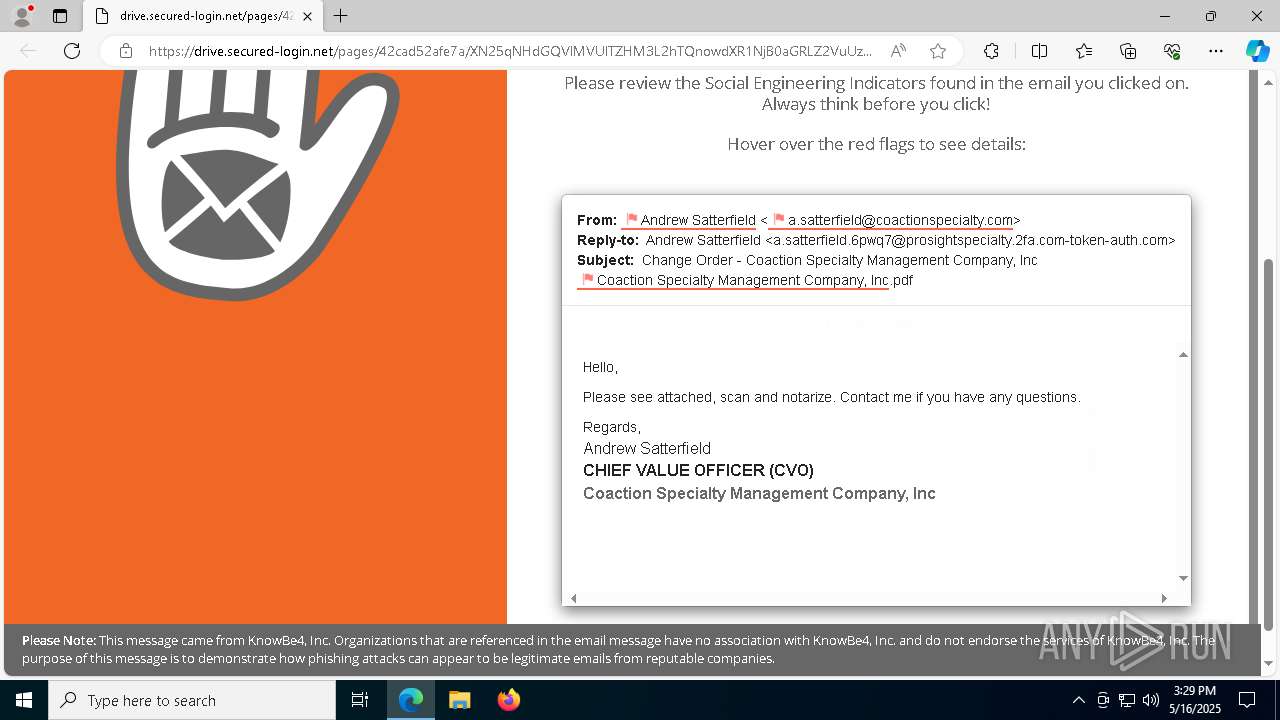Click the page vertical scrollbar thumb

(x=1268, y=444)
